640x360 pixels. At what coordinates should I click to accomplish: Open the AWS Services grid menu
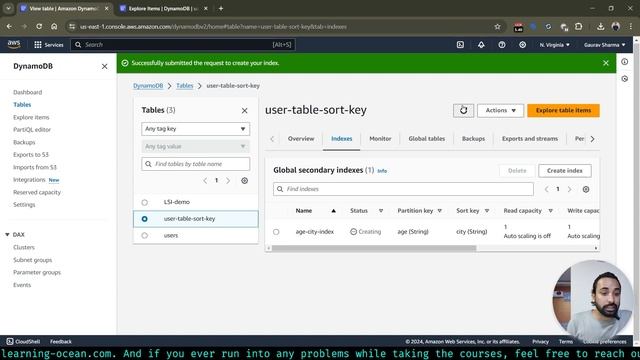pyautogui.click(x=49, y=45)
